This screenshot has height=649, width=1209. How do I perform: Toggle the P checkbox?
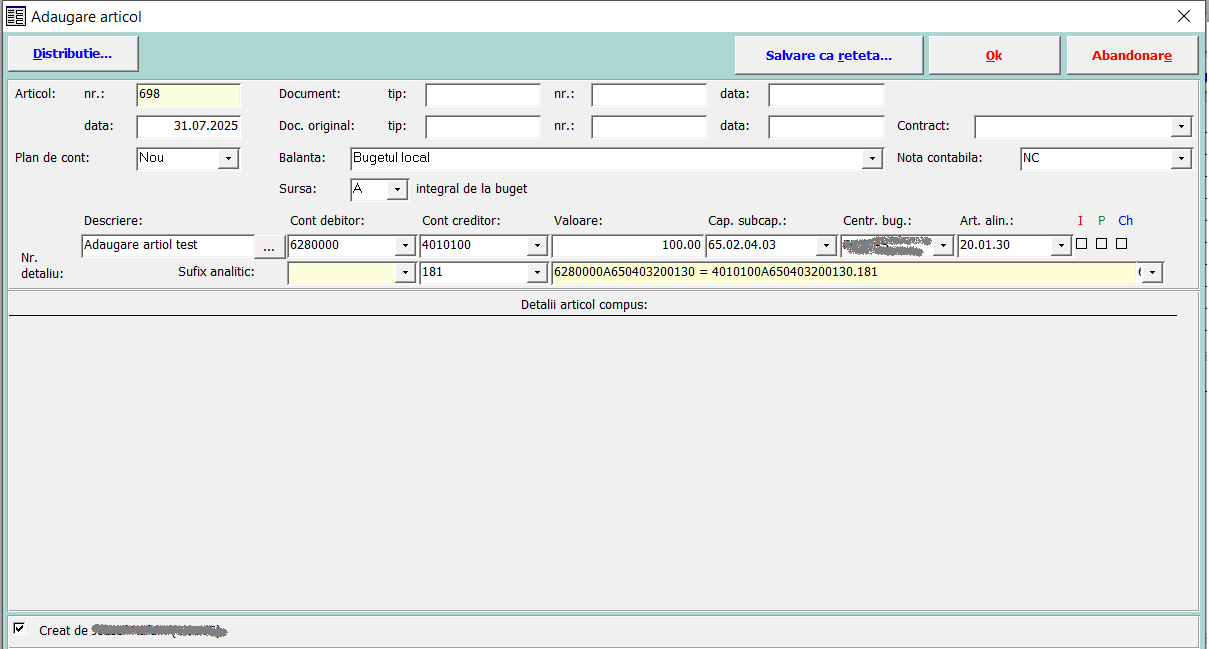click(1101, 244)
